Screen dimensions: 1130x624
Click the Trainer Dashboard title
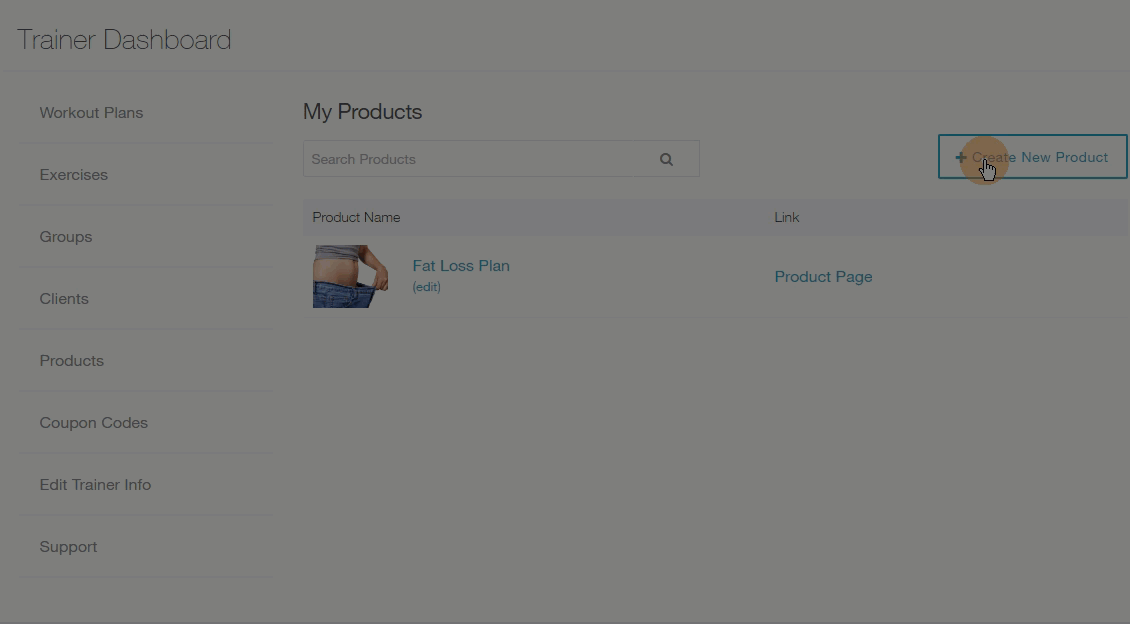coord(124,40)
